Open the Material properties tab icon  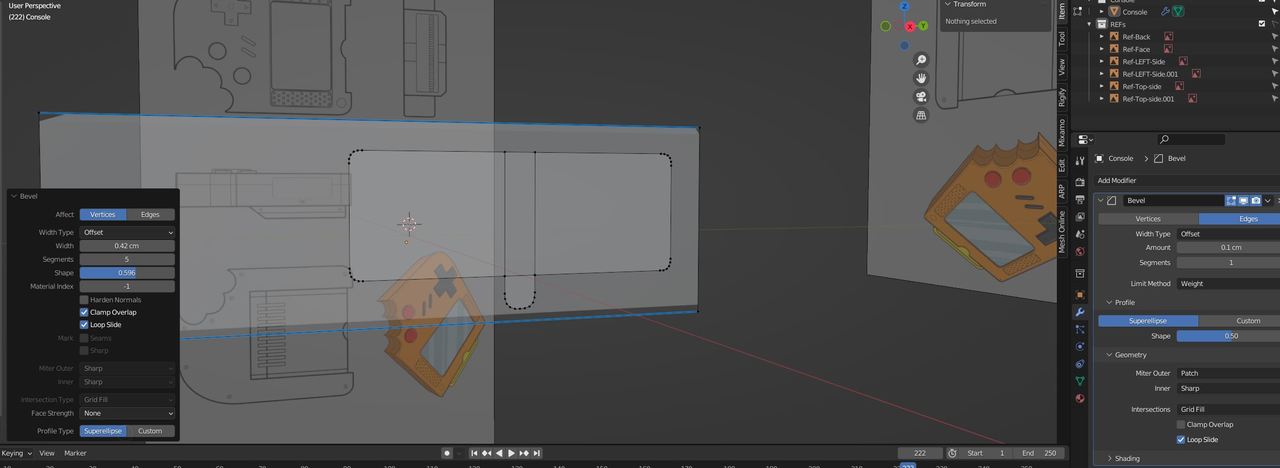(x=1079, y=398)
